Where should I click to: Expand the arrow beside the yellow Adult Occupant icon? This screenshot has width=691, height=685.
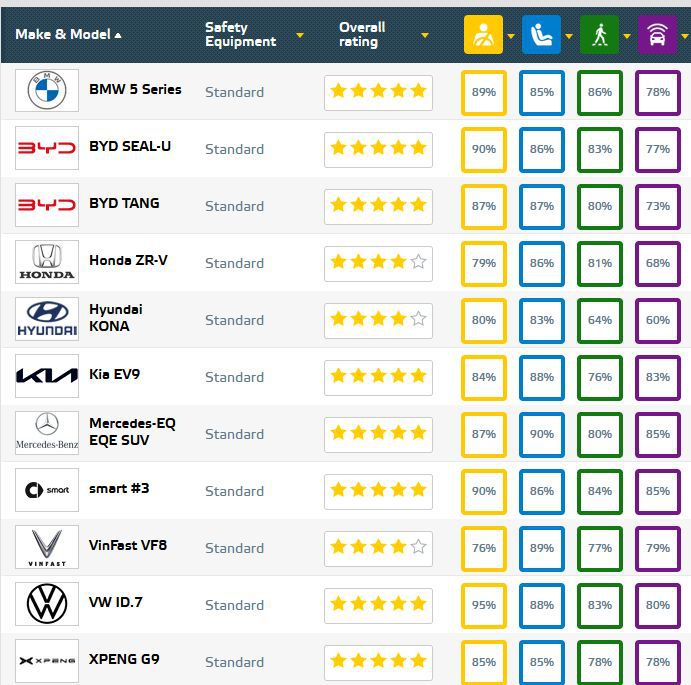click(x=511, y=36)
